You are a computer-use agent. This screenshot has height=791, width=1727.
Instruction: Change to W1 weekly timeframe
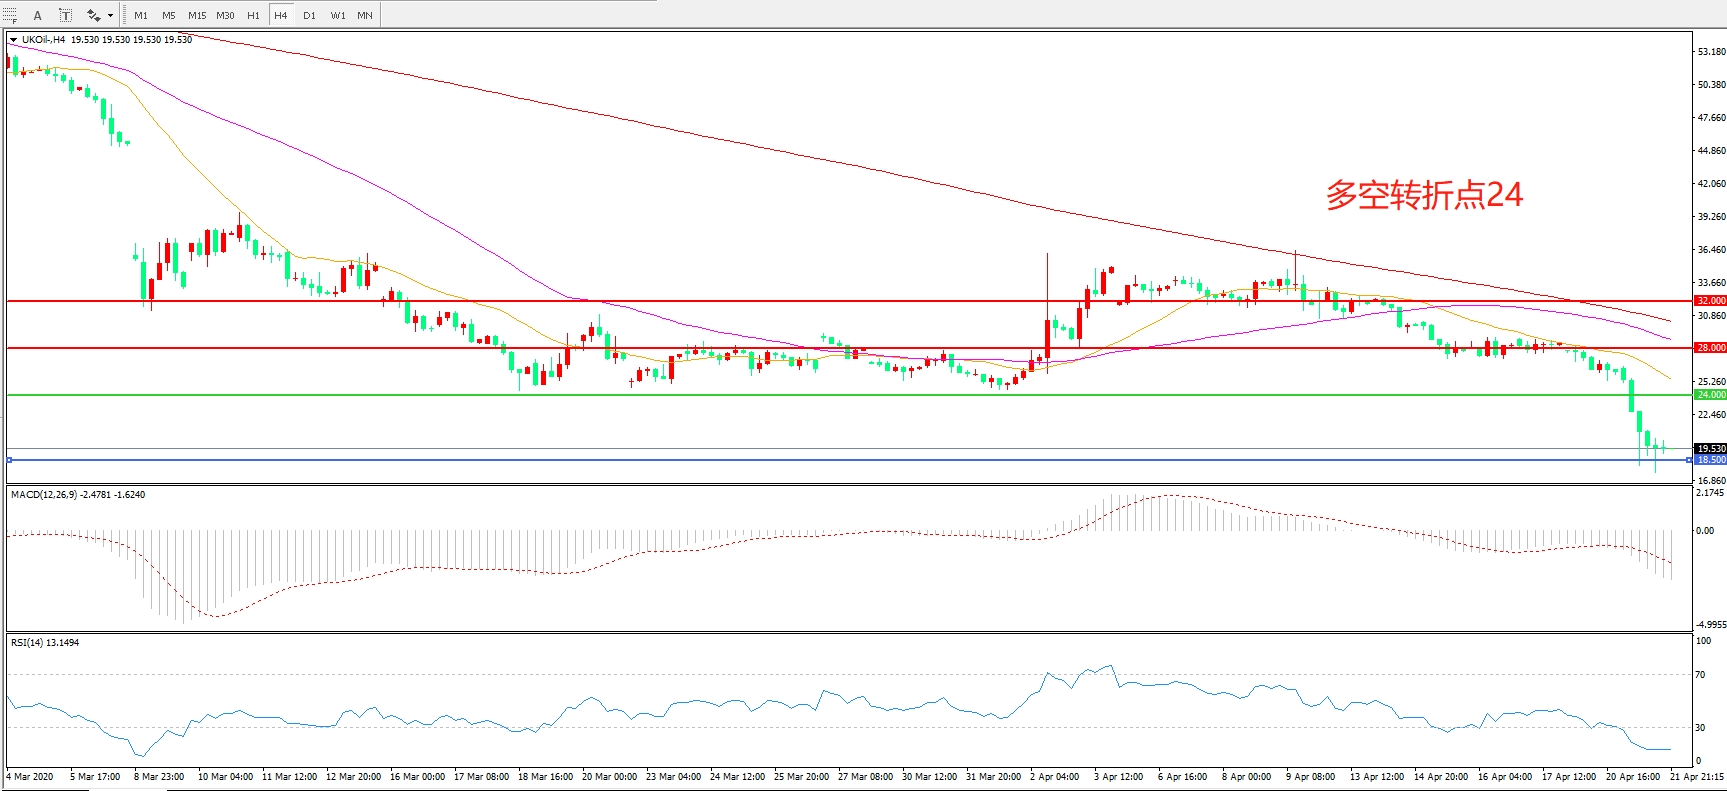click(338, 15)
